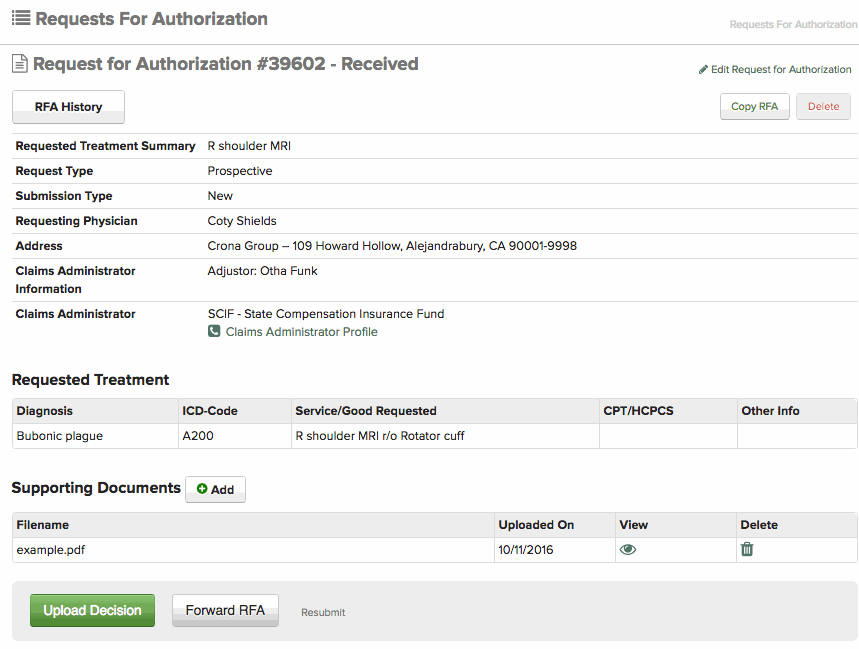Image resolution: width=859 pixels, height=649 pixels.
Task: Click the Uploaded On column header
Action: pos(536,525)
